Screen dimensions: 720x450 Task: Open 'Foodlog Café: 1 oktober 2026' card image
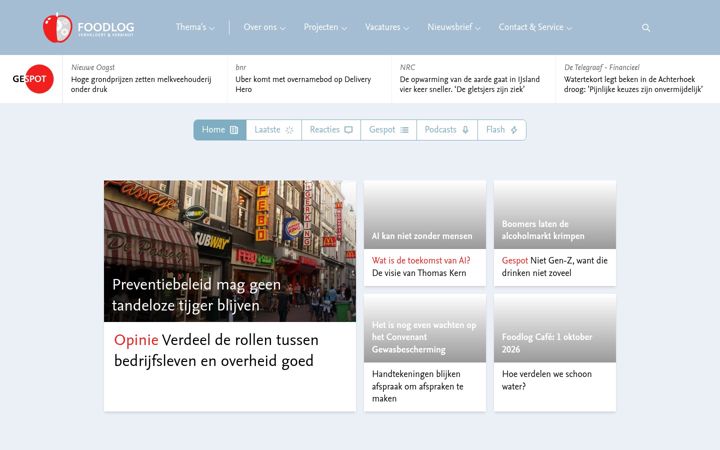pyautogui.click(x=555, y=328)
